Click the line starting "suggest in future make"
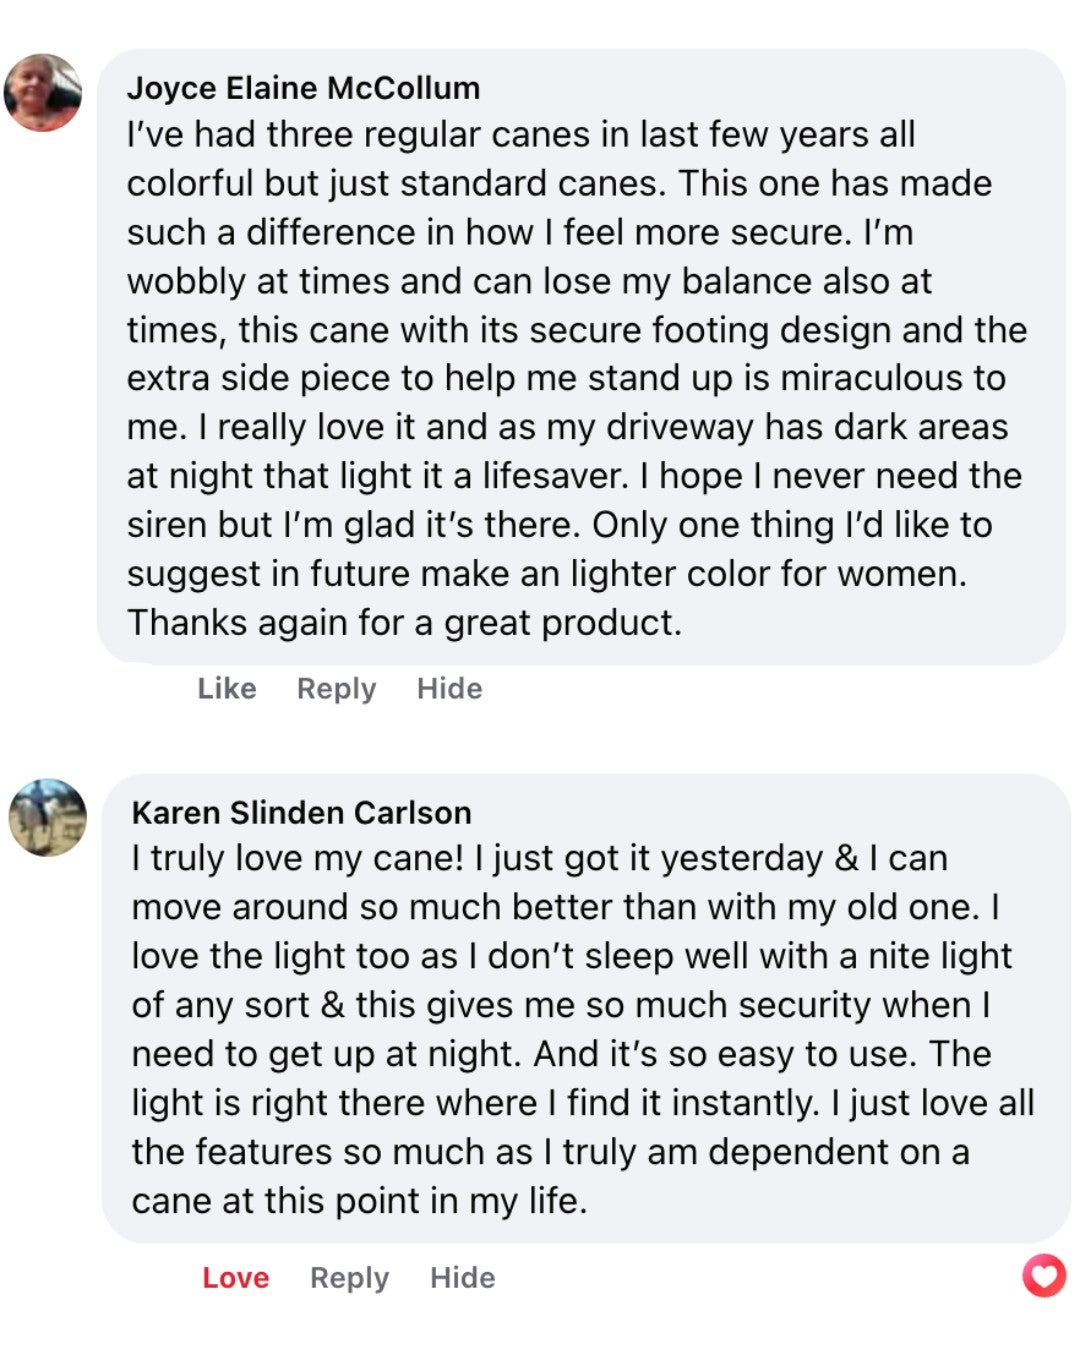The image size is (1080, 1350). click(x=546, y=573)
